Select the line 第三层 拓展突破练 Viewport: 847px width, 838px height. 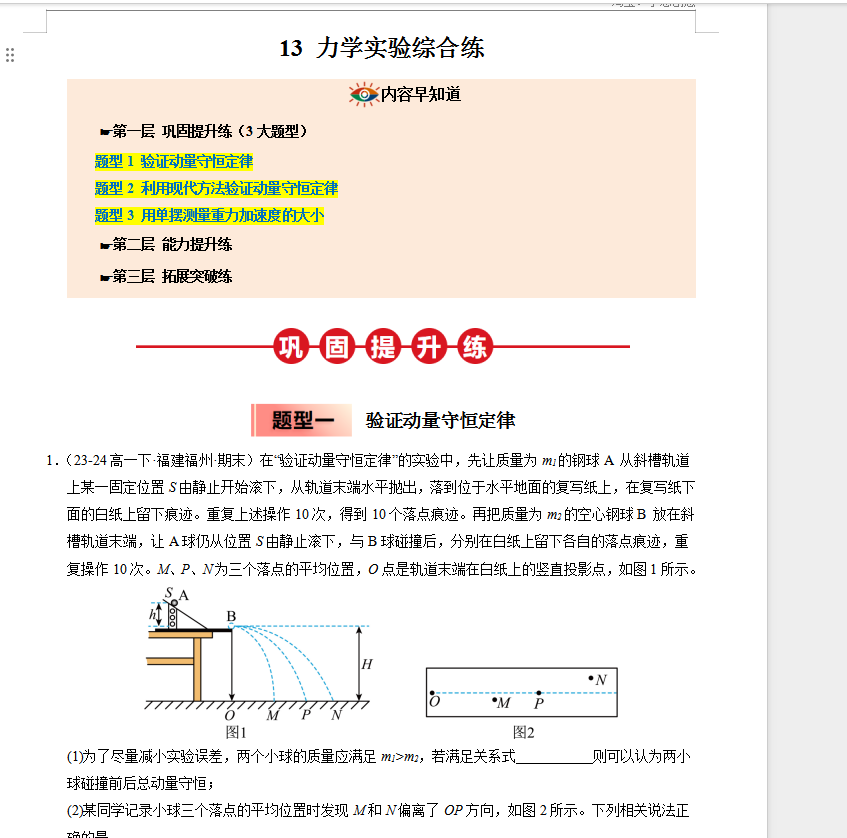tap(166, 277)
